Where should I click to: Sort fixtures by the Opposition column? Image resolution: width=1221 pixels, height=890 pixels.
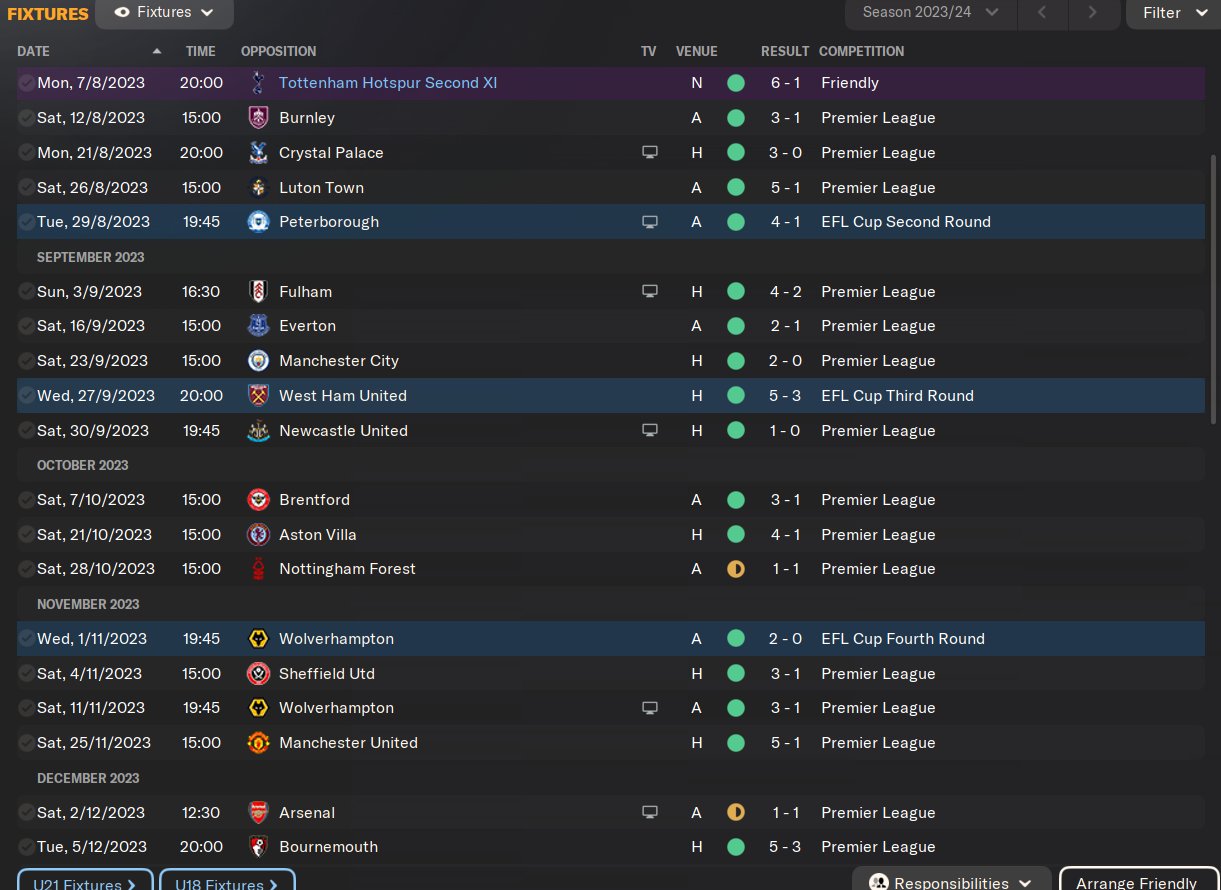point(278,51)
